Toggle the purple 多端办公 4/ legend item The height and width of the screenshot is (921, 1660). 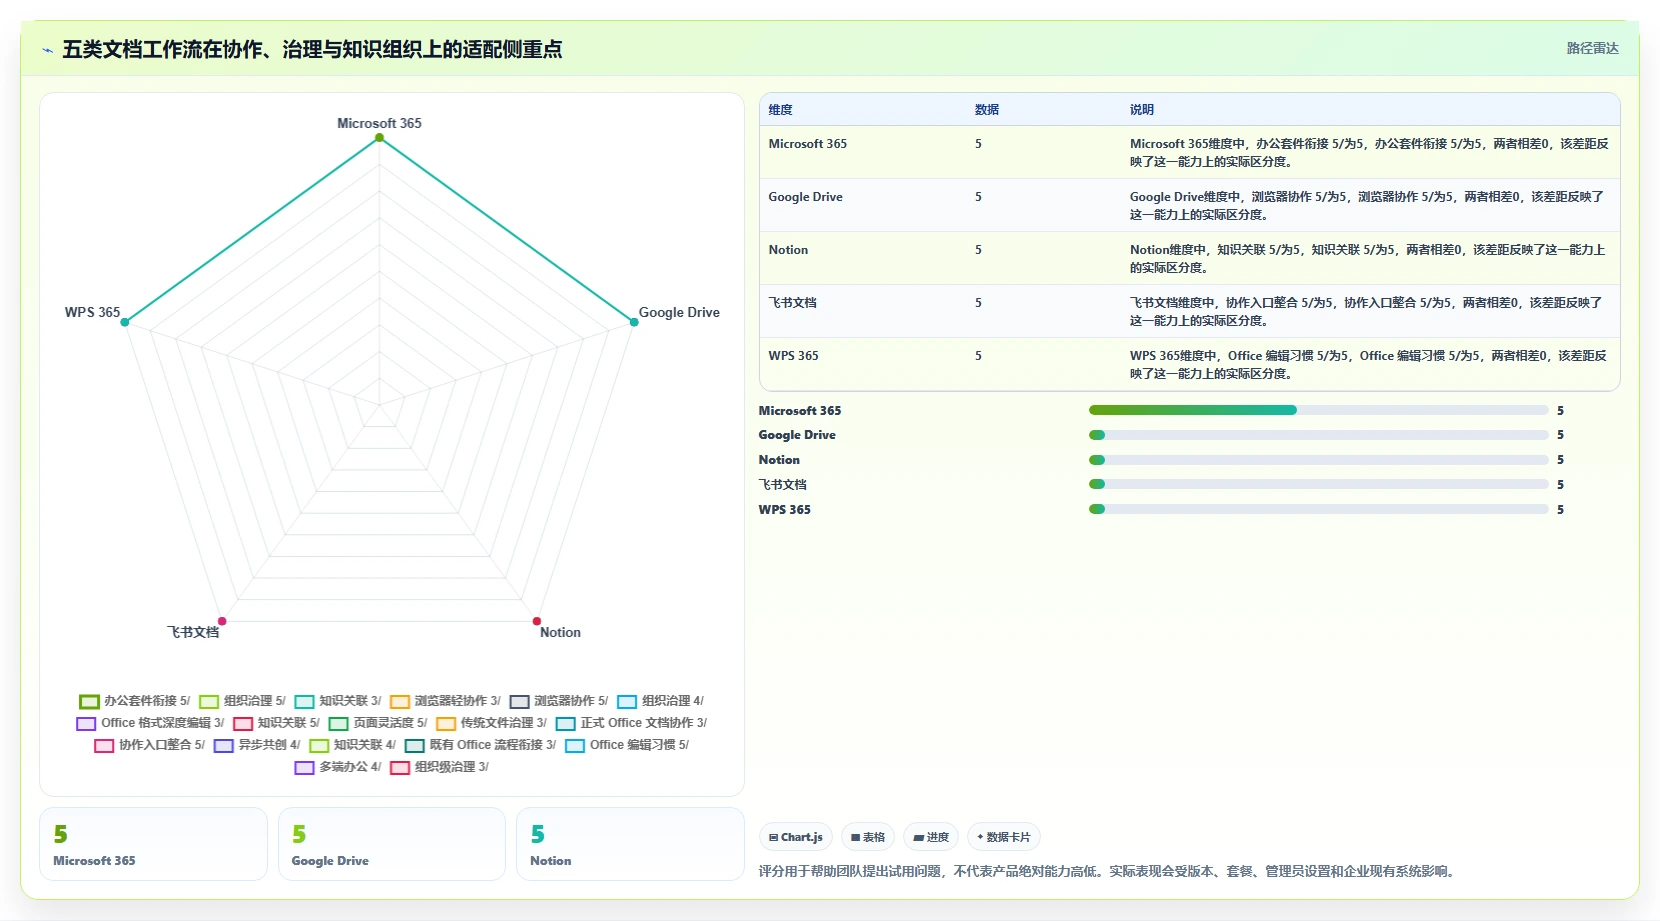pyautogui.click(x=338, y=767)
